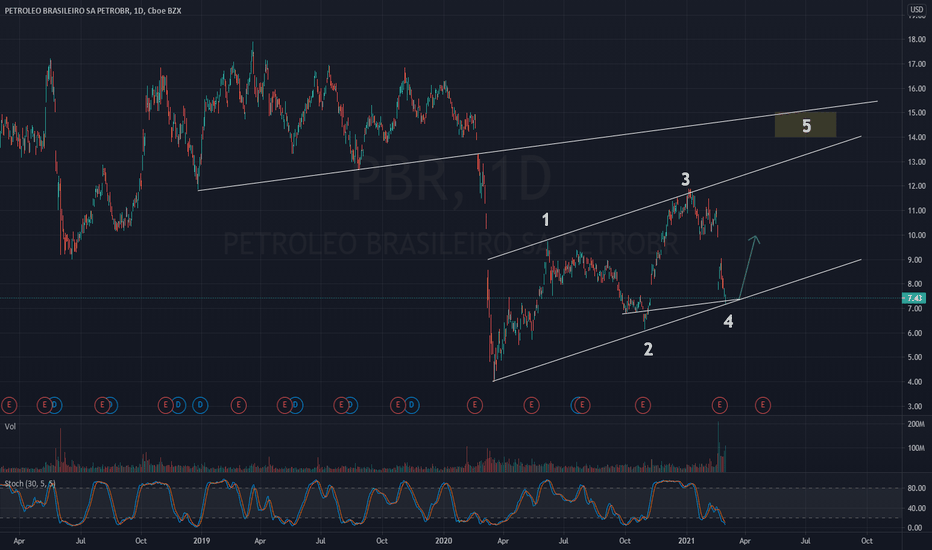Viewport: 932px width, 550px height.
Task: Click the earnings marker between Jul 2019 and Oct 2019
Action: click(x=341, y=406)
